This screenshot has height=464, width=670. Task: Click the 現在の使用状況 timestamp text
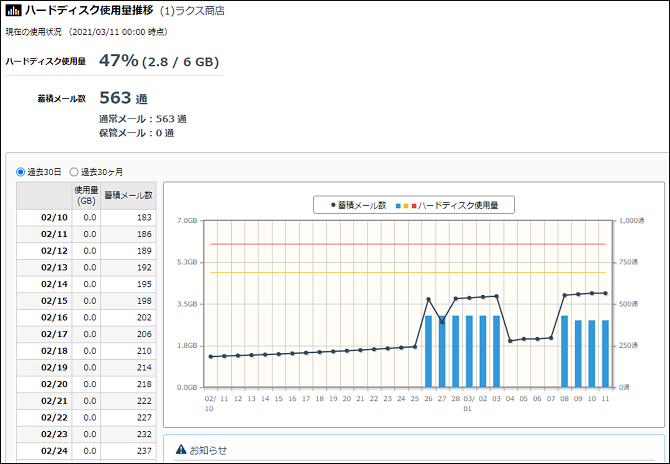(x=87, y=32)
